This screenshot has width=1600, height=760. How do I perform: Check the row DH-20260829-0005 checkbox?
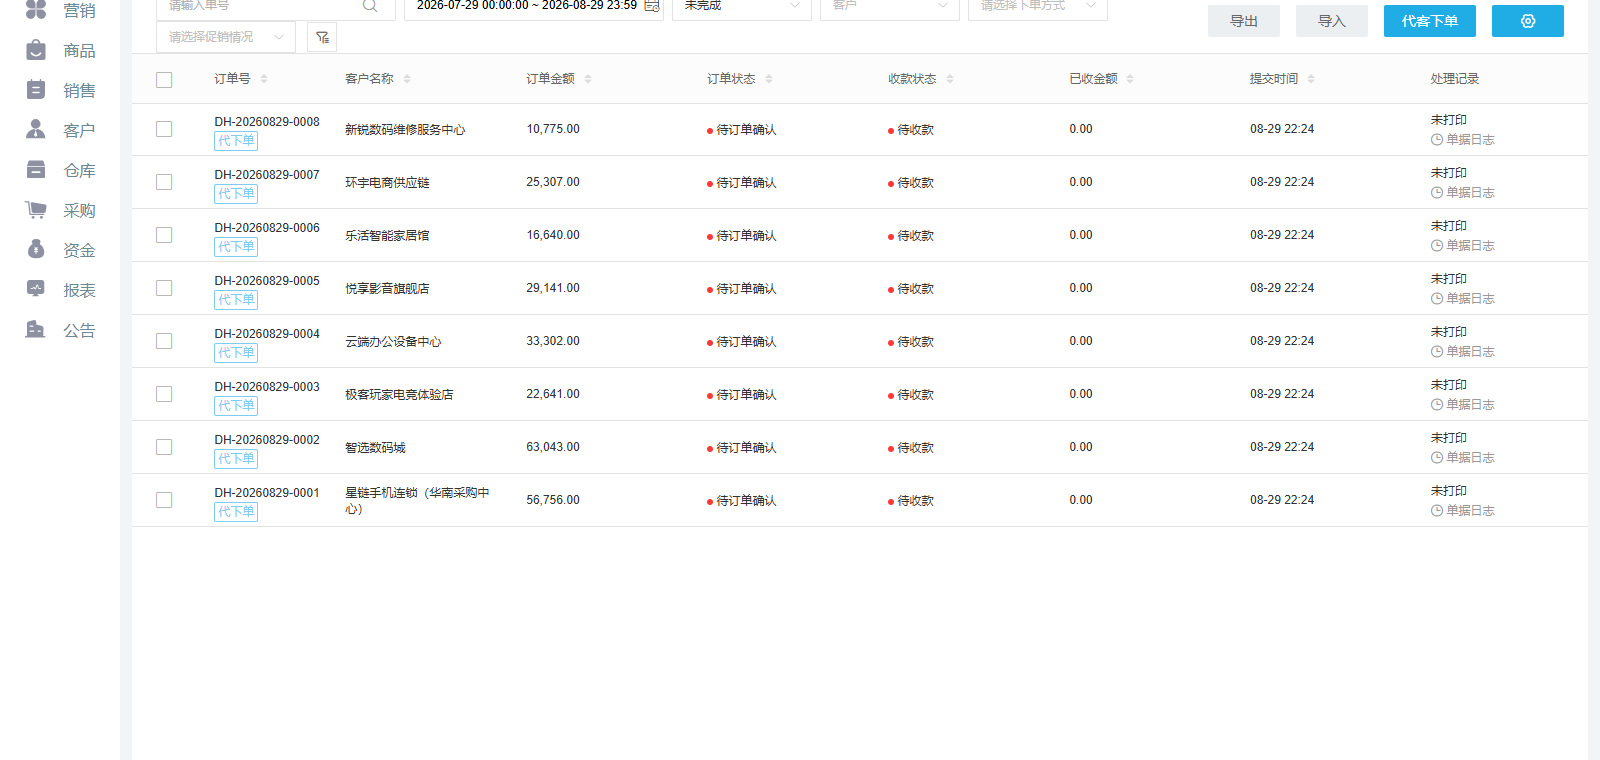(164, 288)
